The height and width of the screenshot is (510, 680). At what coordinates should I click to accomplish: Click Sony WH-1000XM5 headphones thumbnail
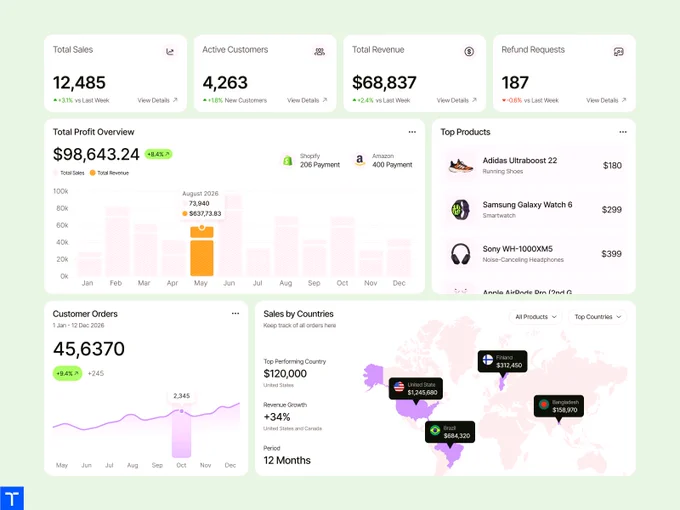point(460,254)
